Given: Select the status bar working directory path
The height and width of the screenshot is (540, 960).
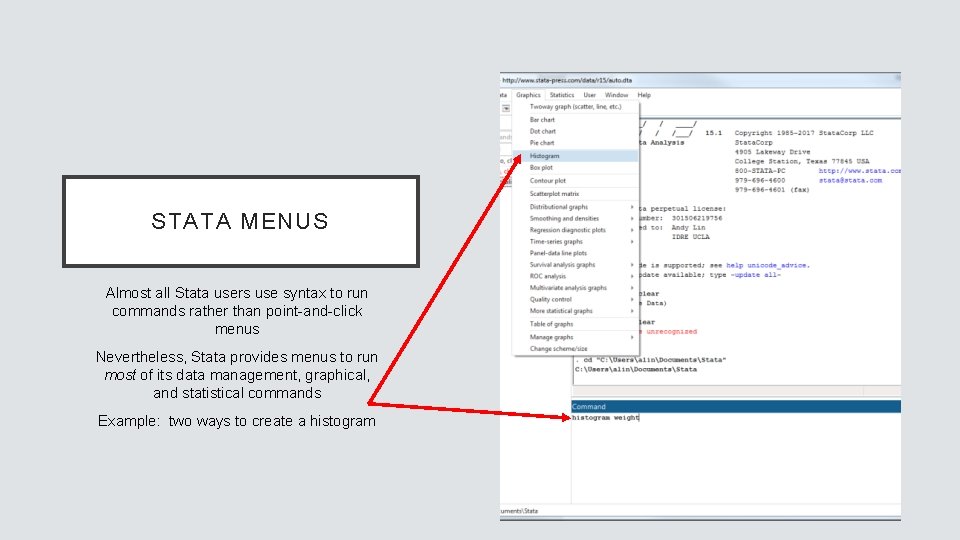Looking at the screenshot, I should 519,511.
